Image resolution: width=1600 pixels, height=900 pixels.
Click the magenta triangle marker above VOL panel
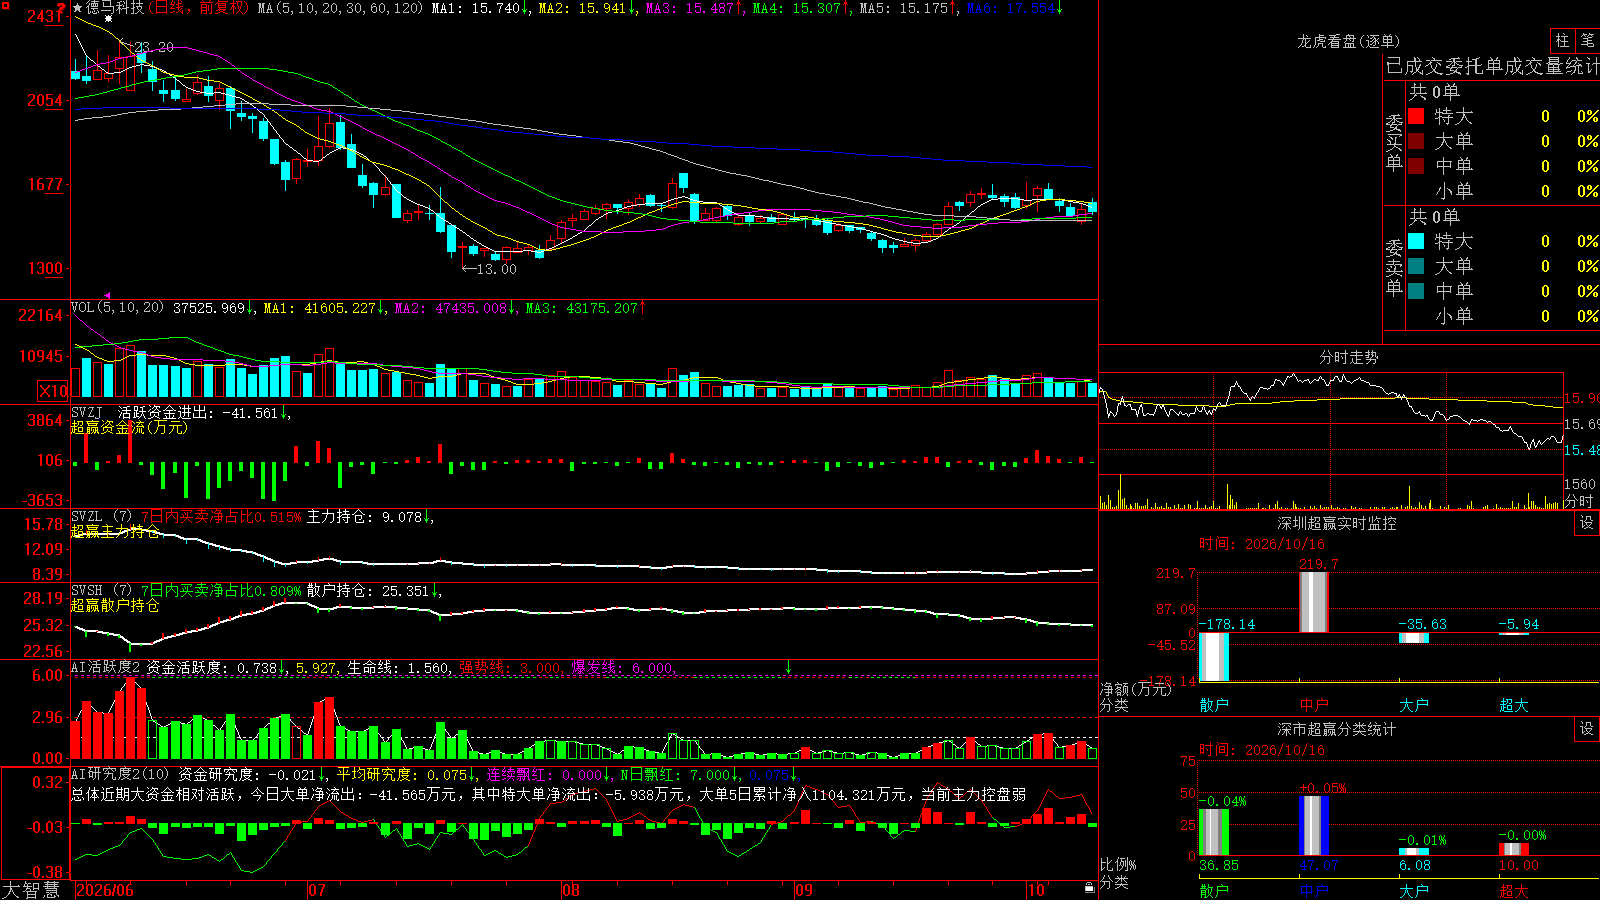point(107,296)
